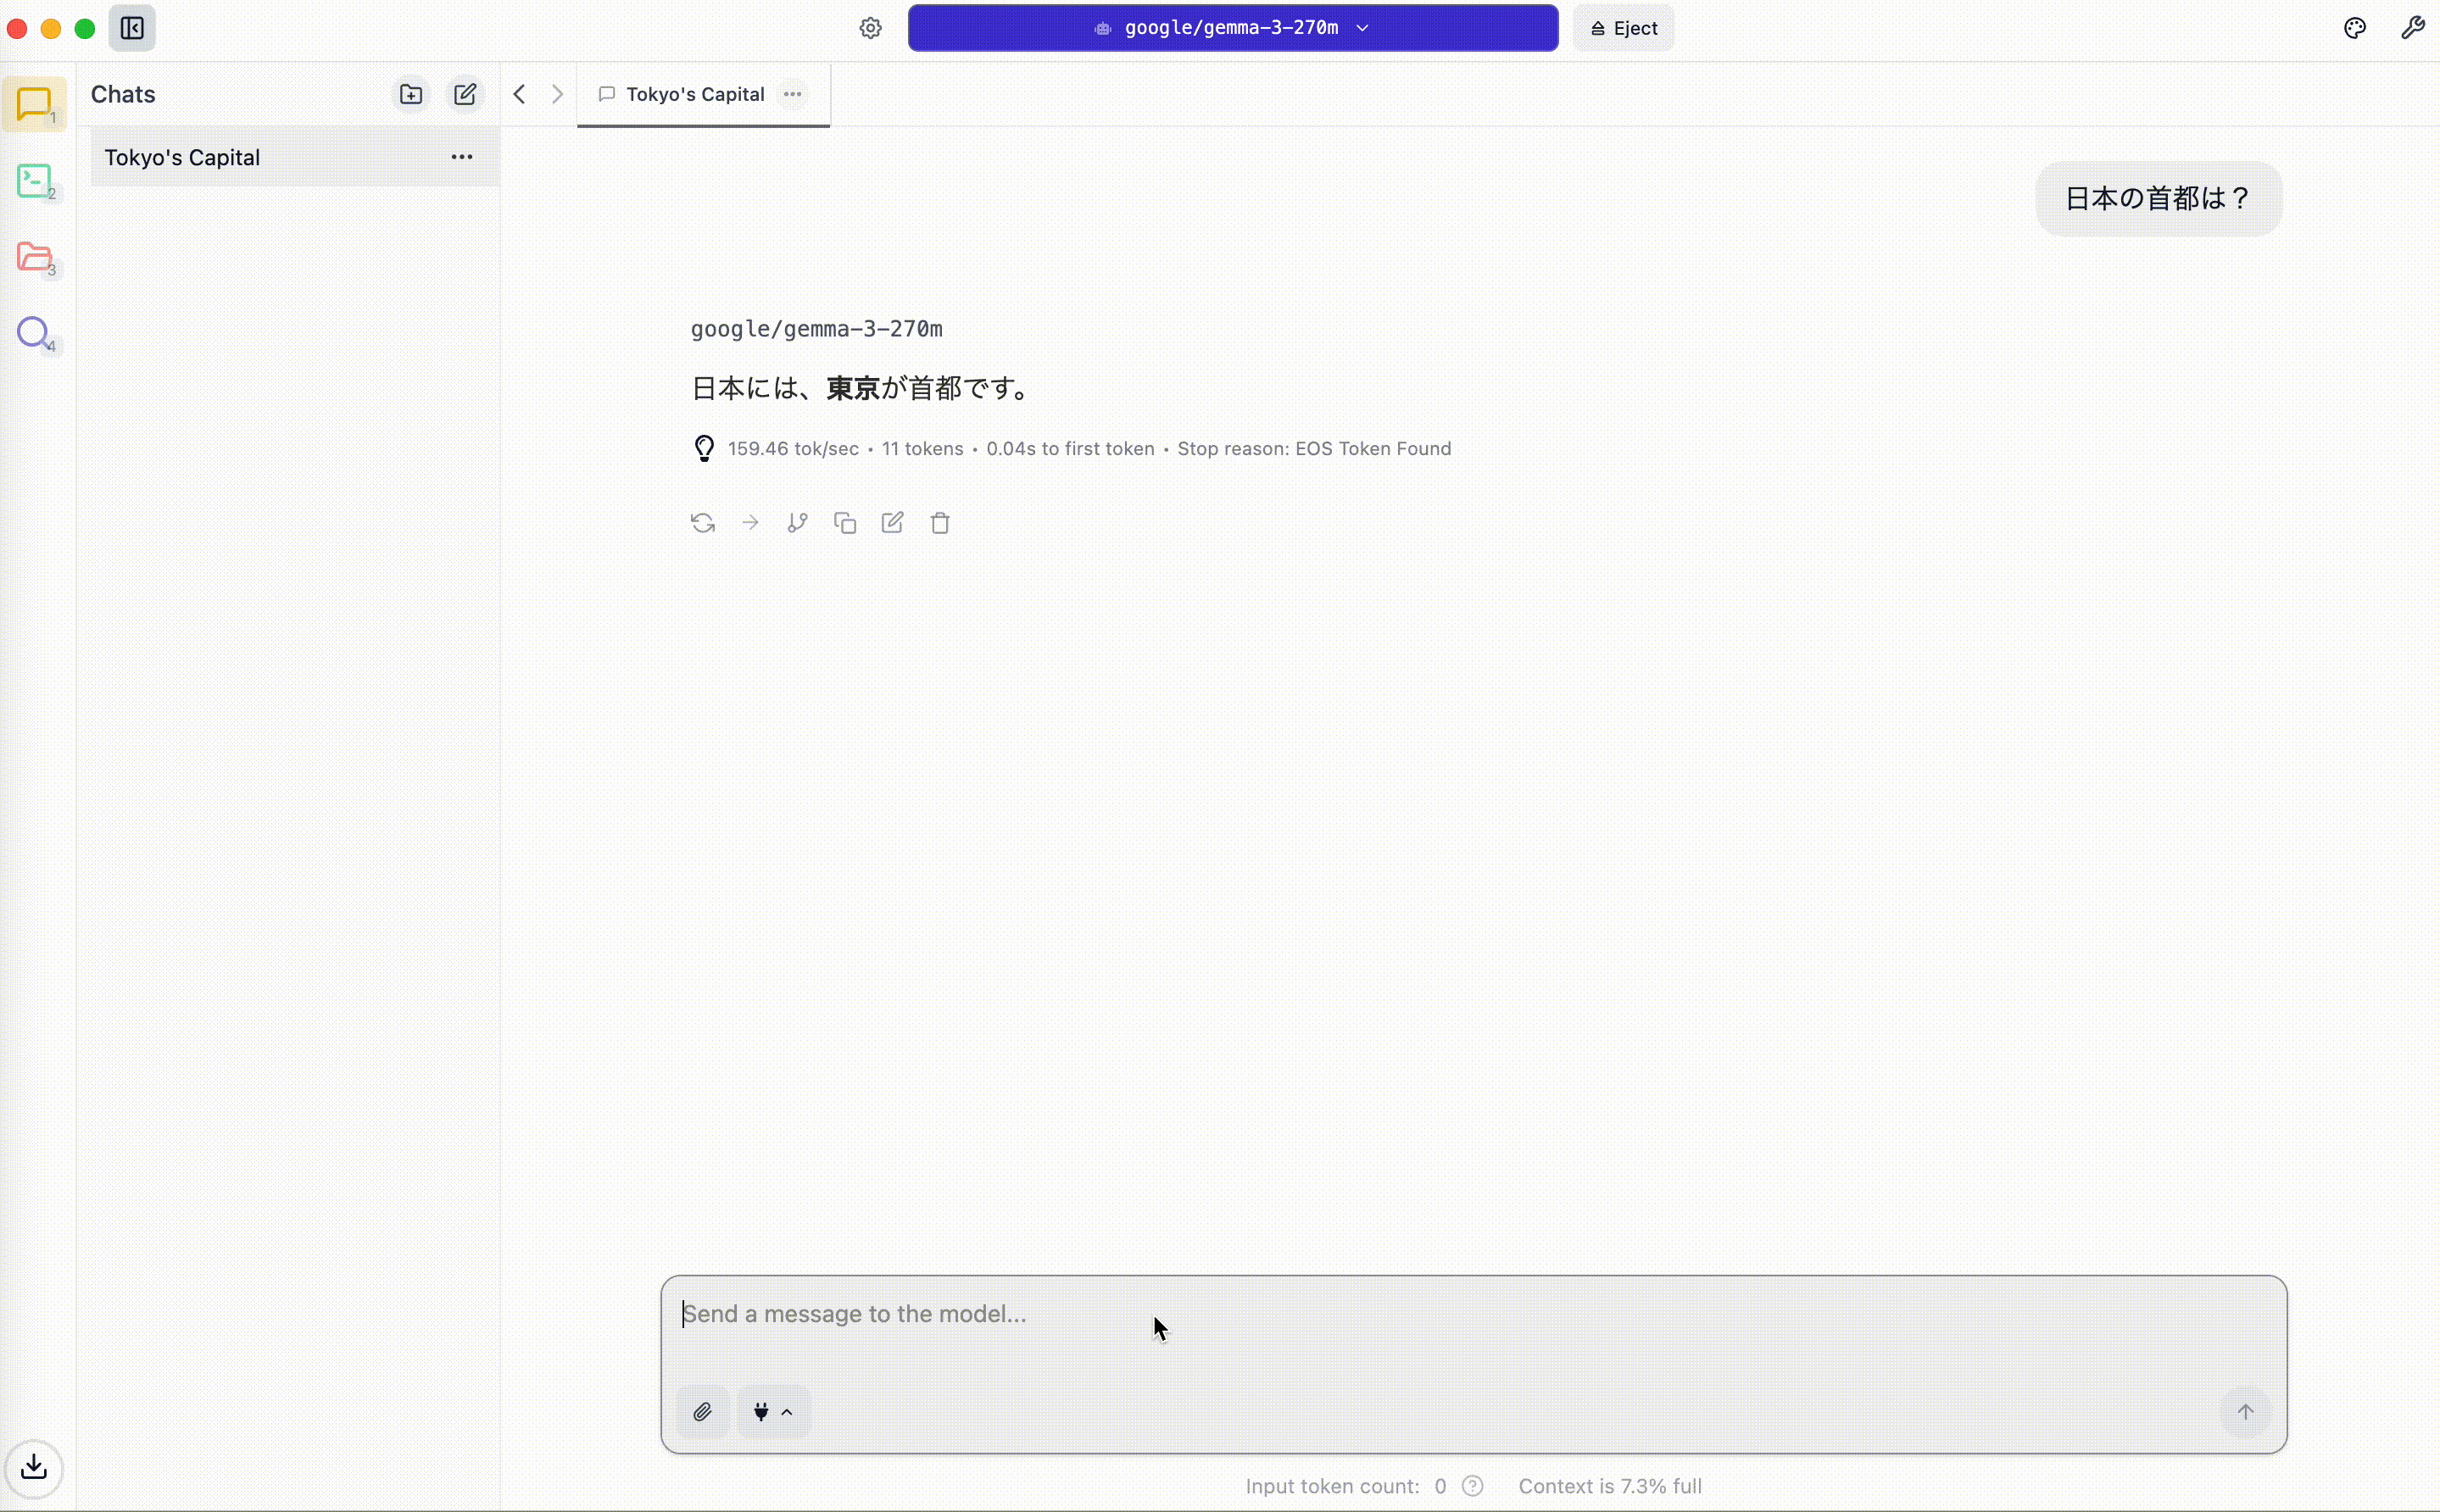Open the appearance palette theme picker
The width and height of the screenshot is (2440, 1512).
pos(2354,28)
